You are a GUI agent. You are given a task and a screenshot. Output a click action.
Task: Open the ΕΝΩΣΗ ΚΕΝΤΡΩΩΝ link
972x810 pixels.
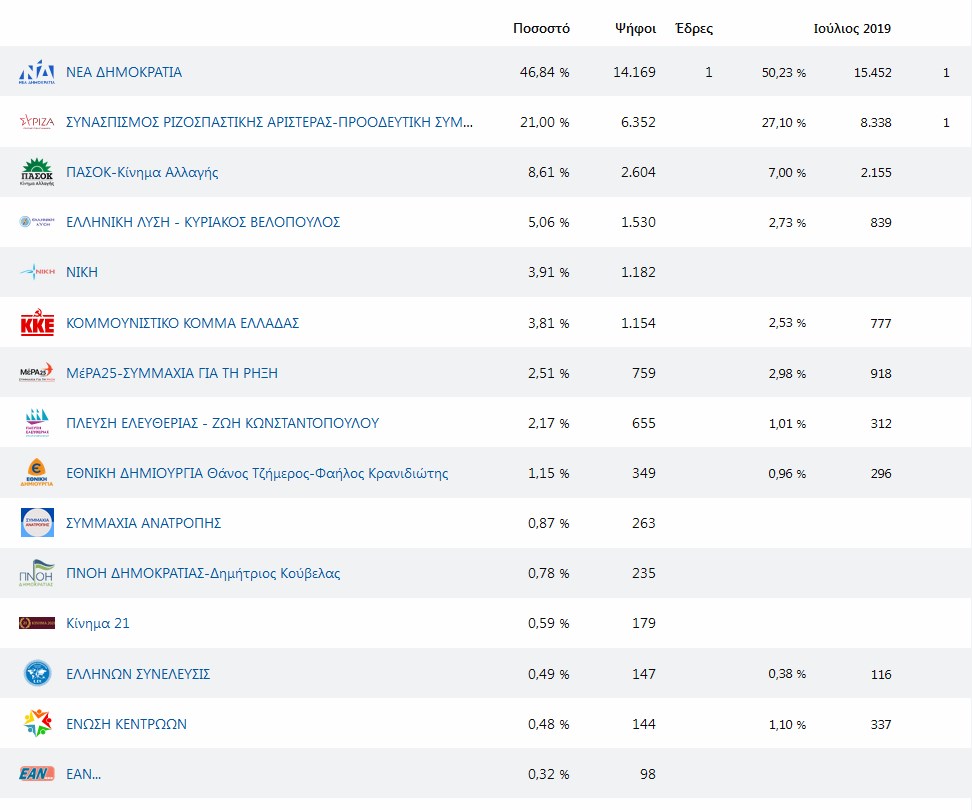[x=126, y=724]
